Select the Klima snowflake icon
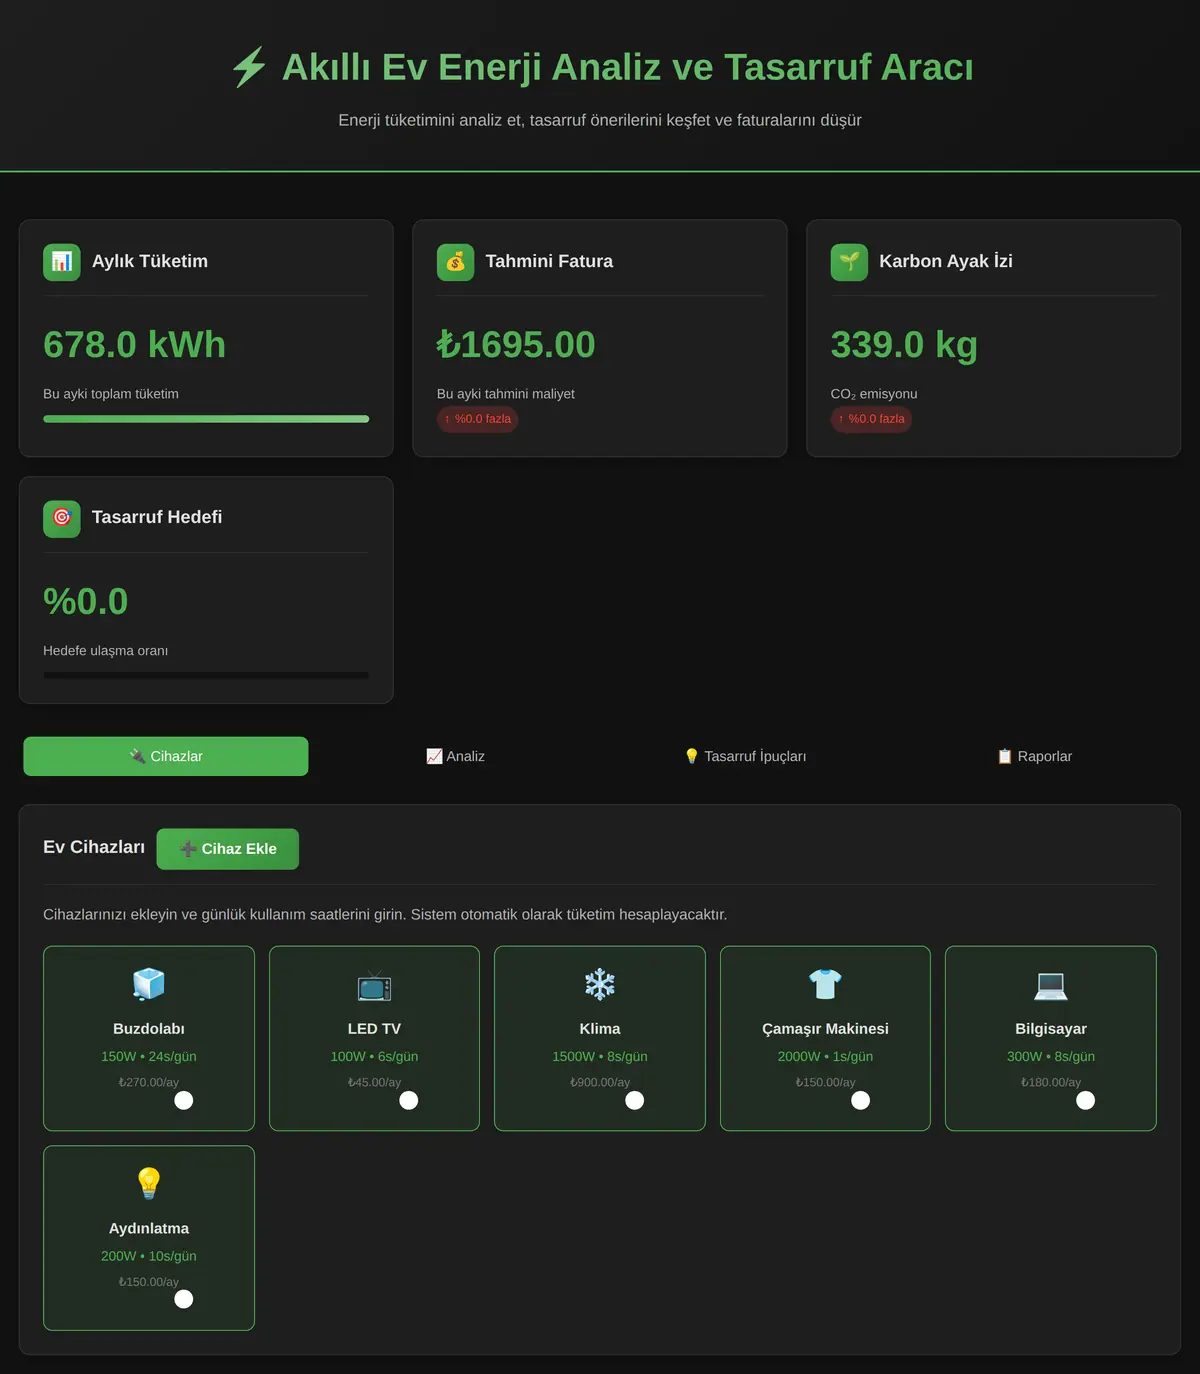 600,985
